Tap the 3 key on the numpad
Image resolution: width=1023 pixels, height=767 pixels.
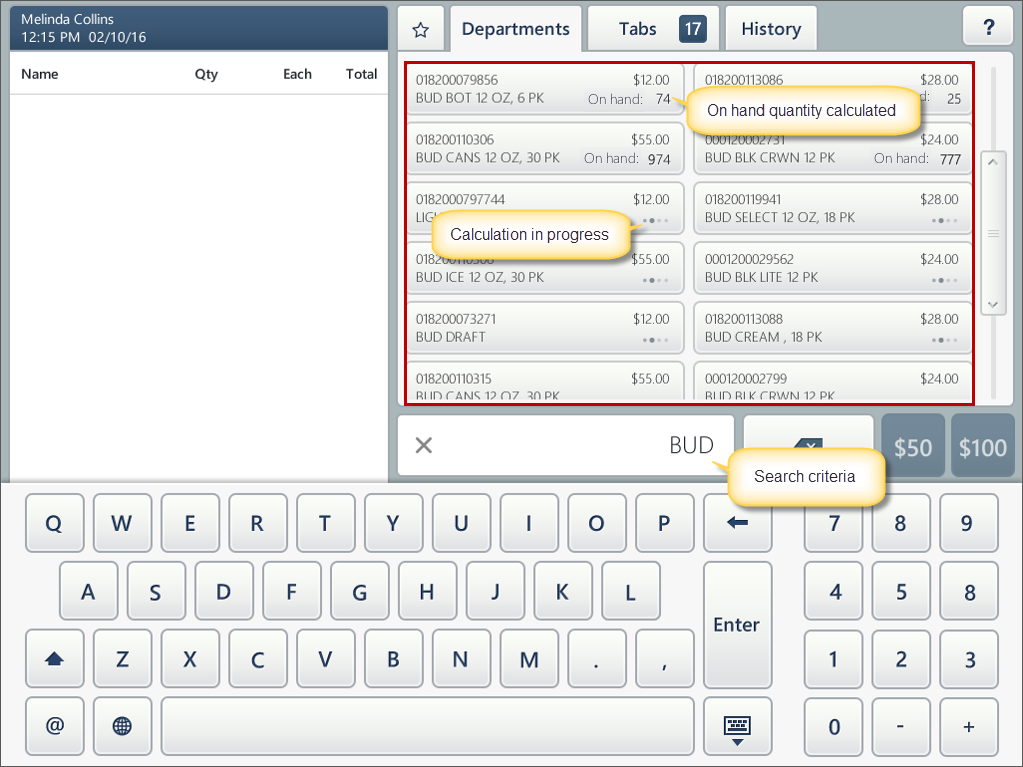tap(969, 659)
